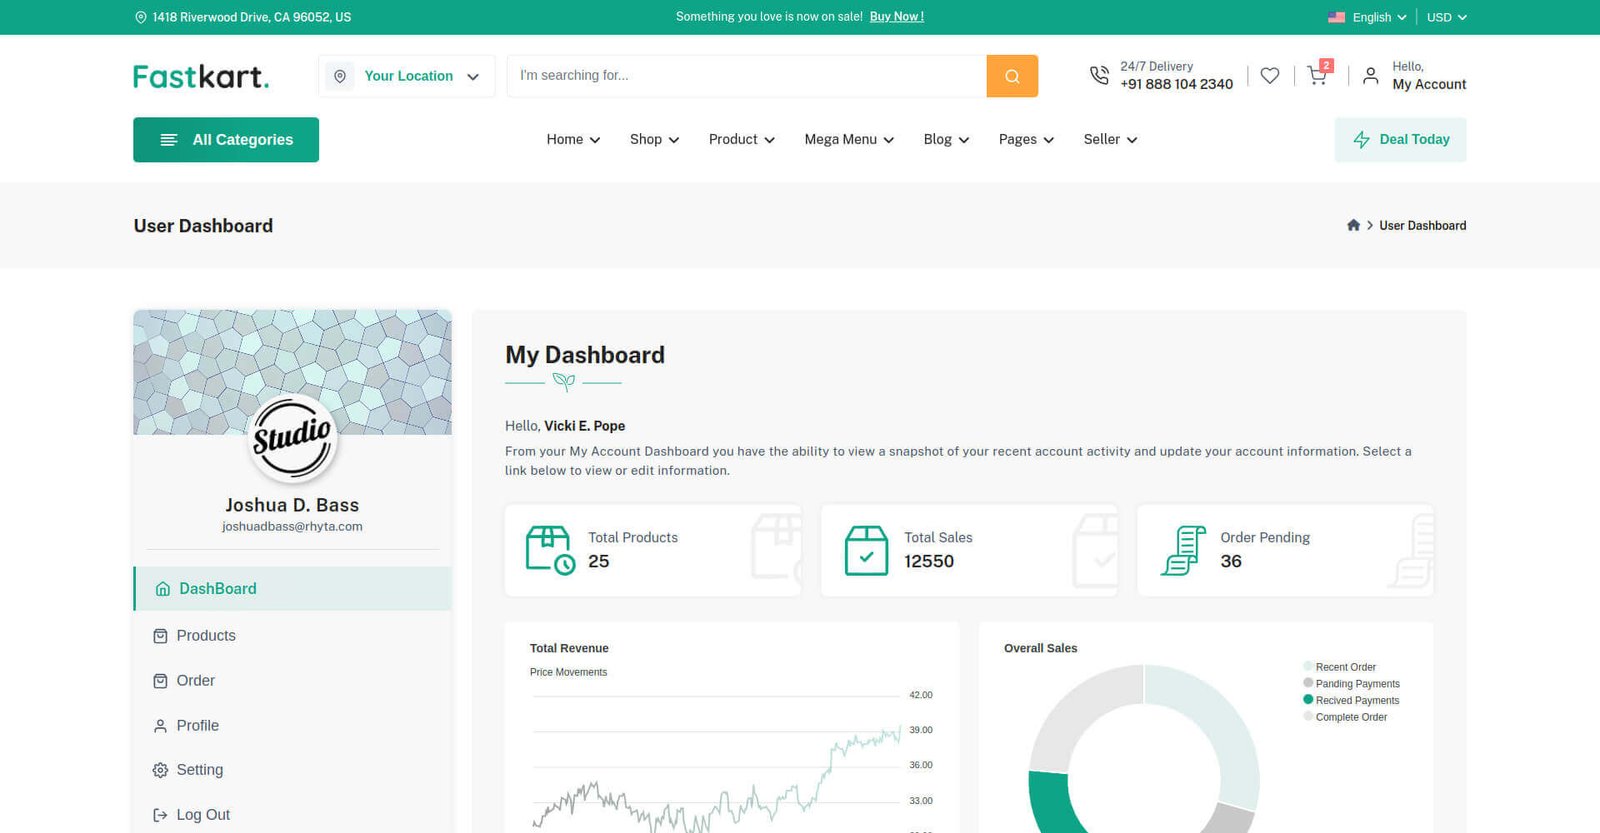Image resolution: width=1600 pixels, height=833 pixels.
Task: Click the Buy Now! link
Action: pos(896,17)
